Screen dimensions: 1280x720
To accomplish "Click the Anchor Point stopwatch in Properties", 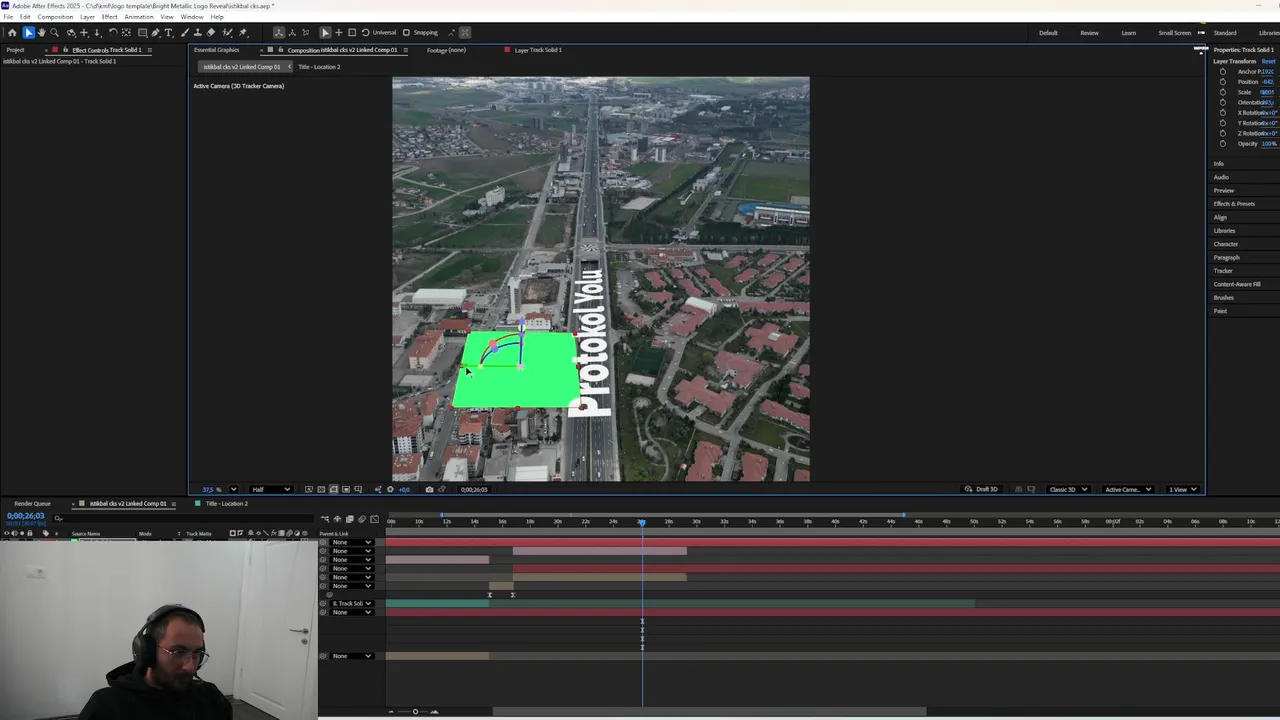I will coord(1222,72).
